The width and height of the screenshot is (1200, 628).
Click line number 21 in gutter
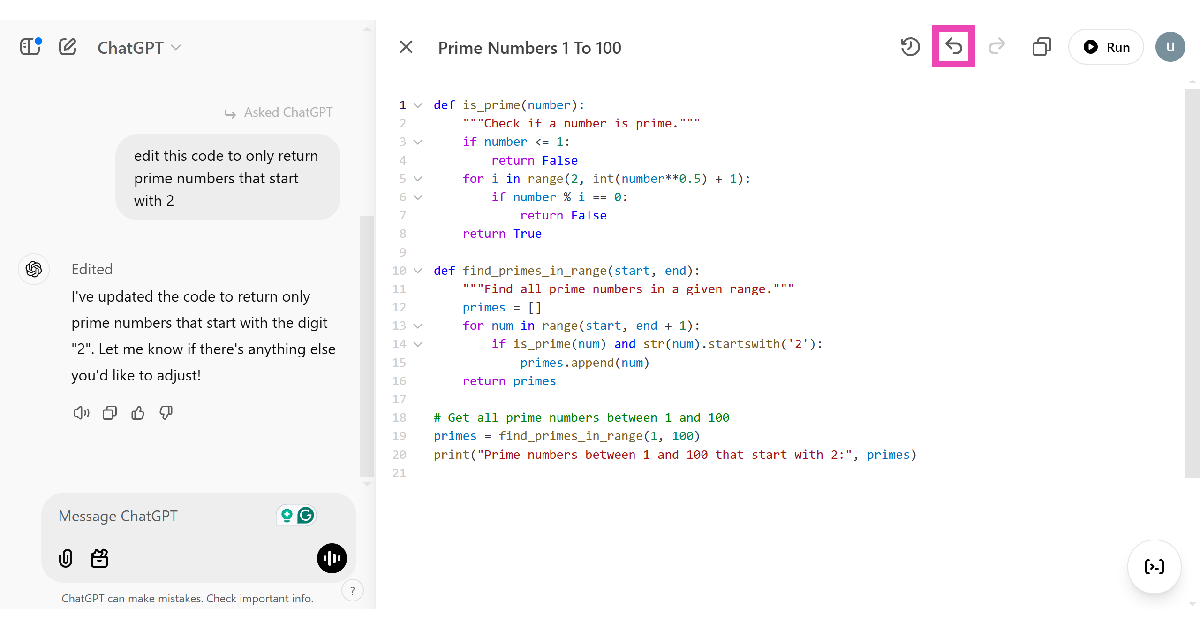pos(400,473)
